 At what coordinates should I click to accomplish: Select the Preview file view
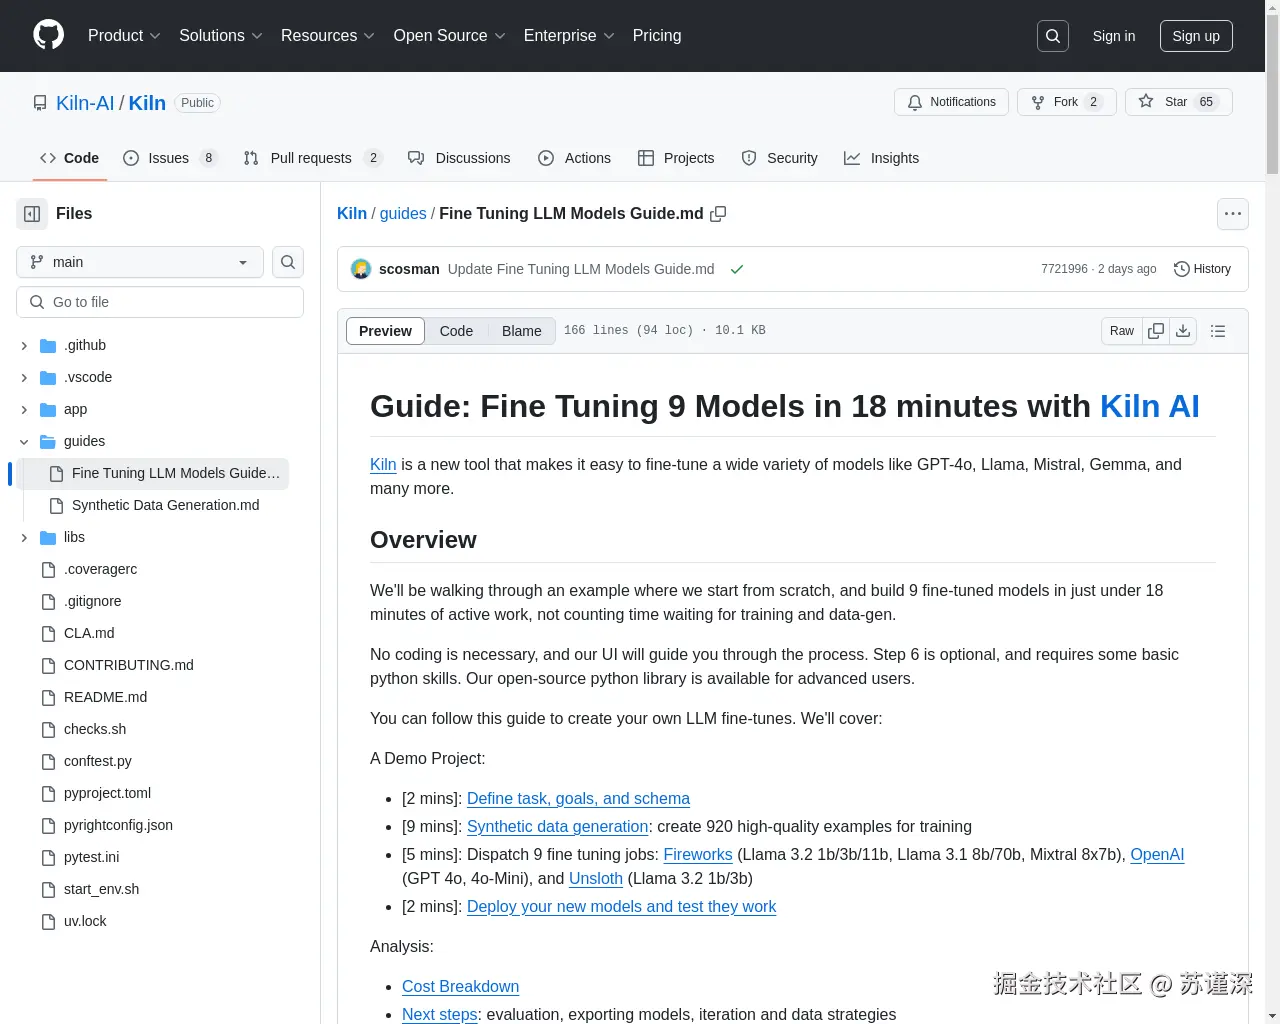pyautogui.click(x=385, y=331)
